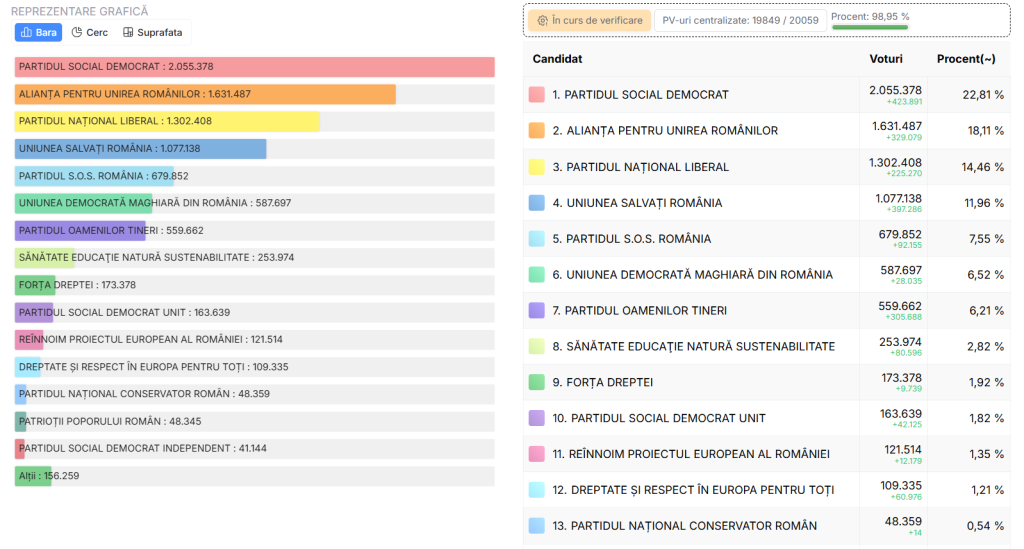
Task: Click the pink swatch for Reînnoim Proiectul European
Action: tap(536, 454)
